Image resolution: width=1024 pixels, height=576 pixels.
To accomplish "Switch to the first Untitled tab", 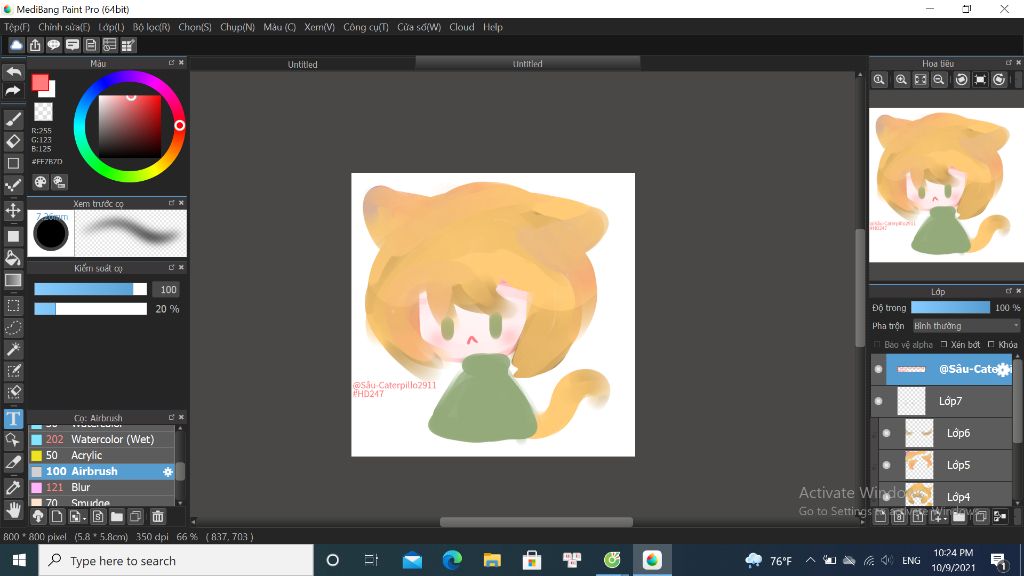I will click(x=302, y=64).
